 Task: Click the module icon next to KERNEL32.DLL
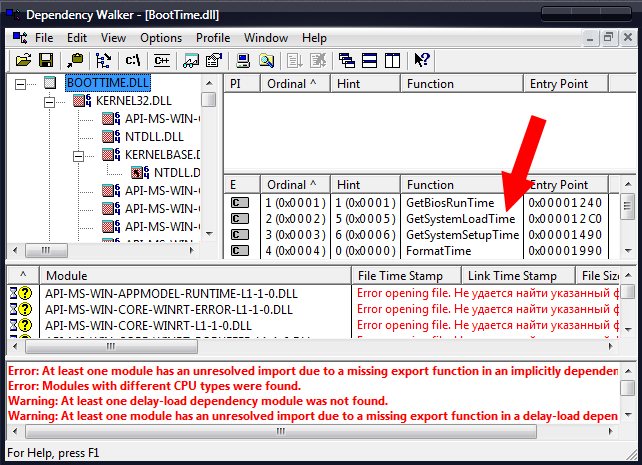(x=82, y=101)
